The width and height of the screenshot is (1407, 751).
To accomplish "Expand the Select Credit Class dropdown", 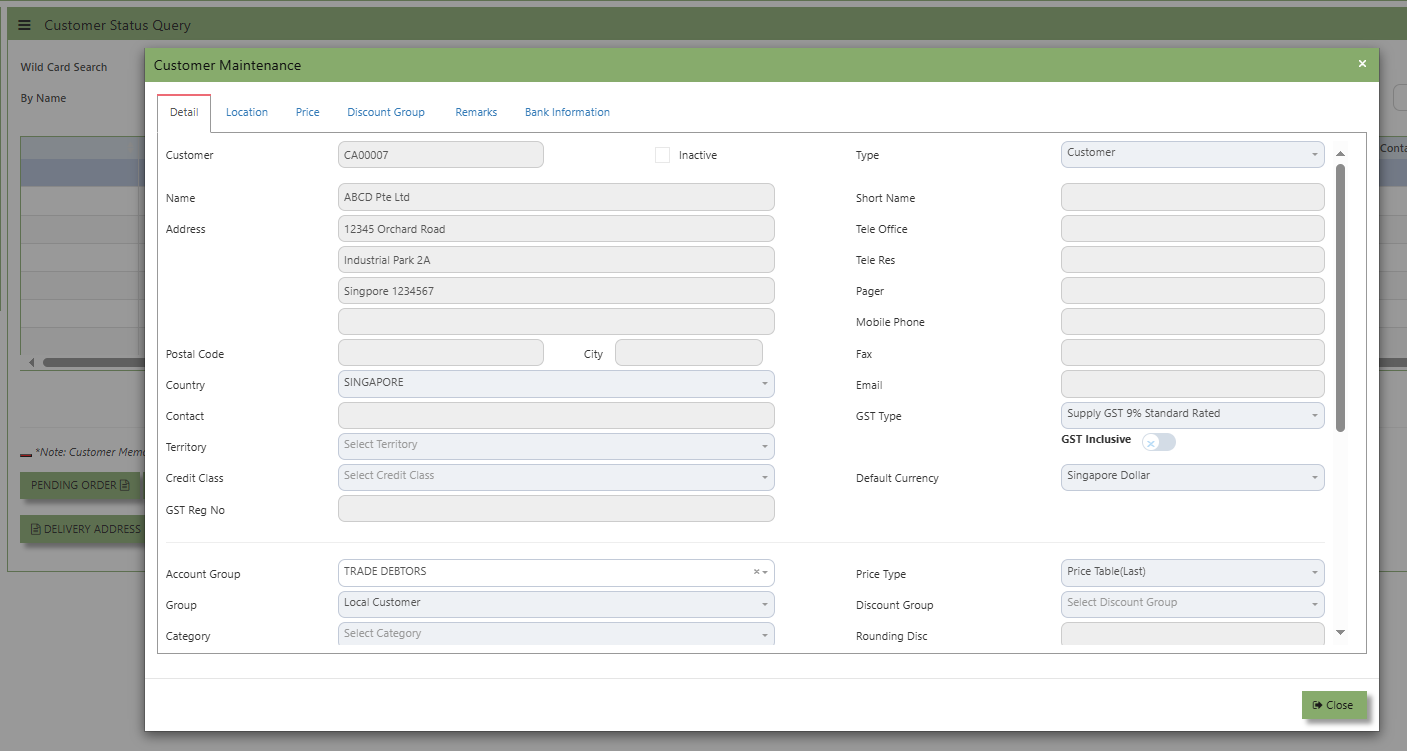I will (556, 477).
